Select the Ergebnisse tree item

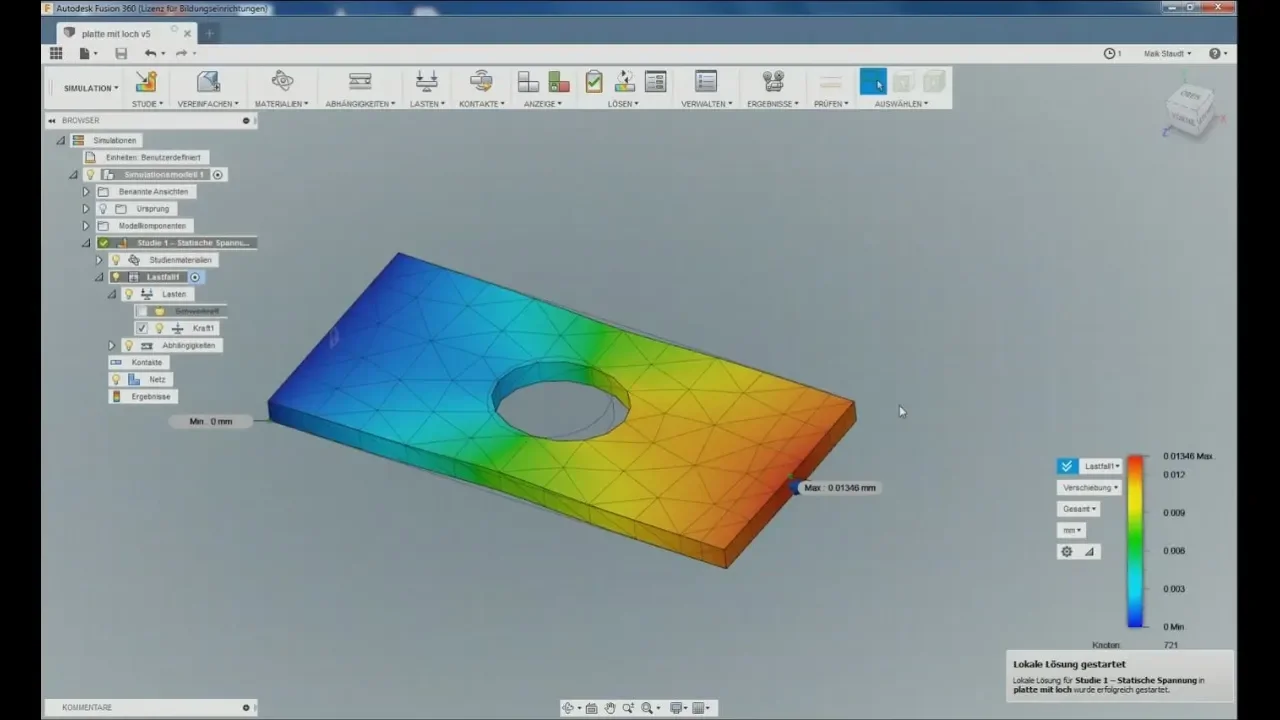click(142, 396)
